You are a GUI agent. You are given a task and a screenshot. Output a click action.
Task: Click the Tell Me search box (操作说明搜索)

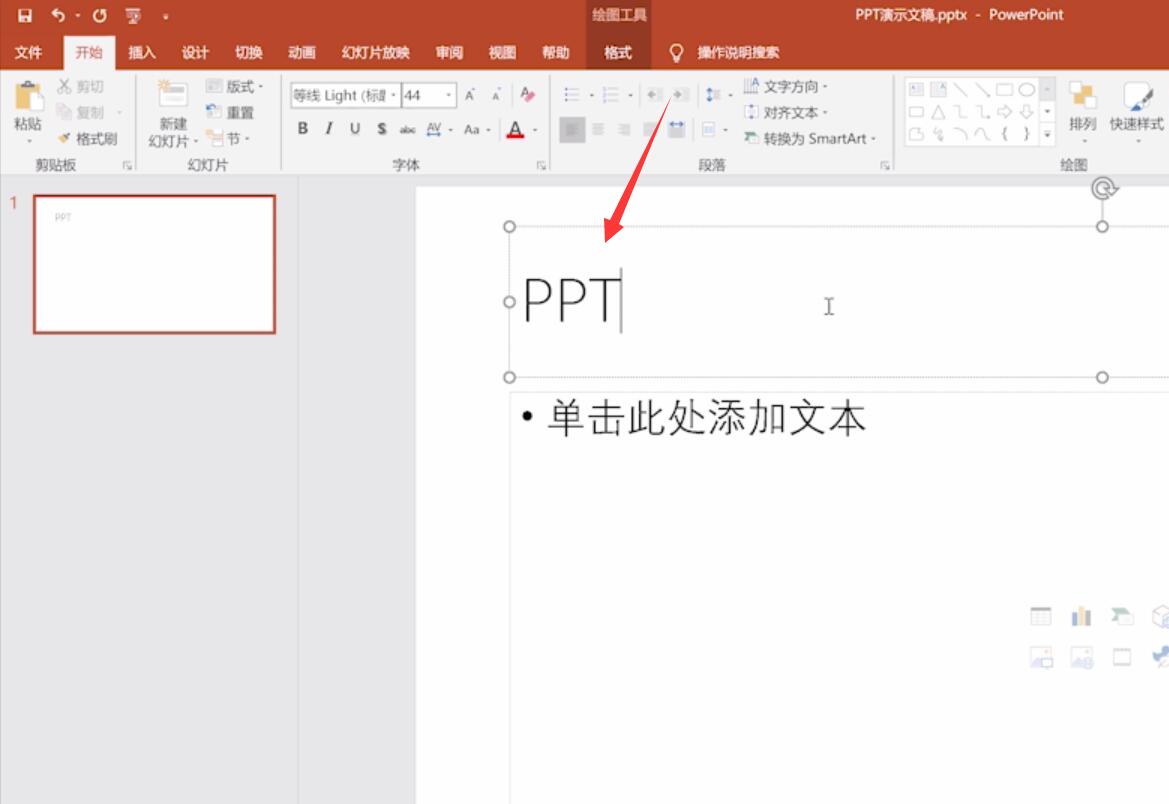[x=738, y=52]
